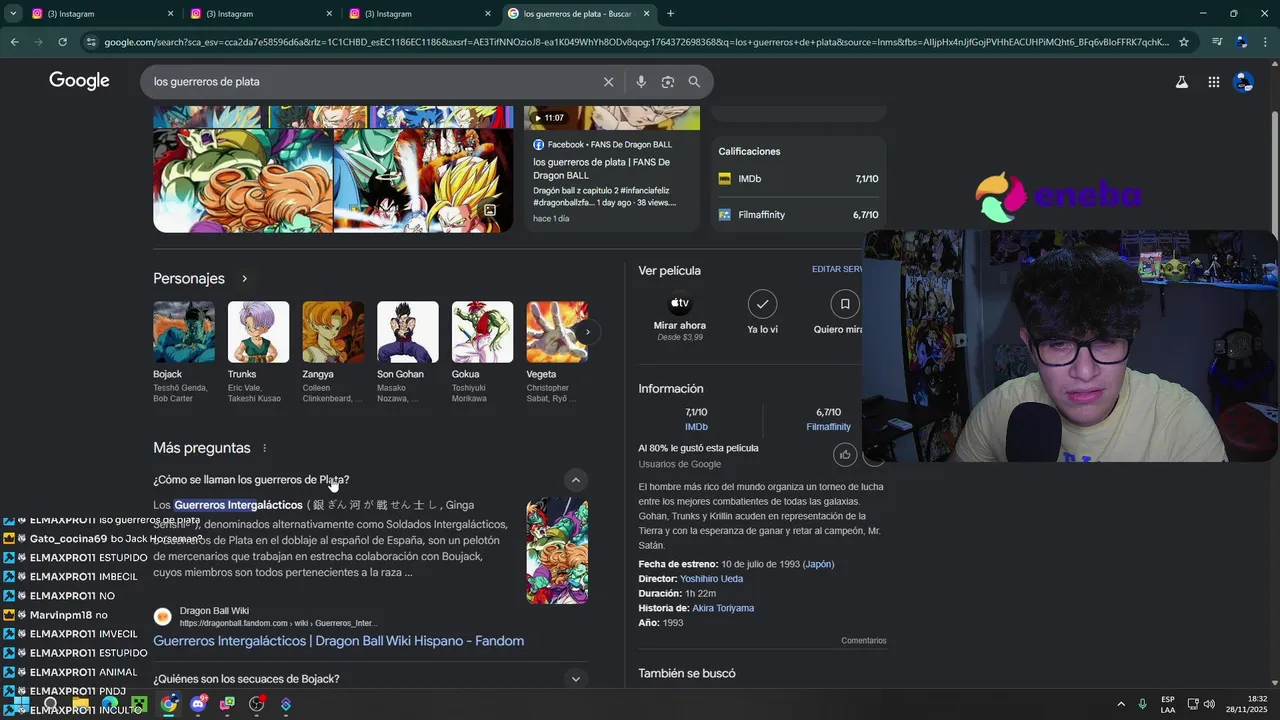Go back to the previous page
Screen dimensions: 1280x720
[x=14, y=42]
